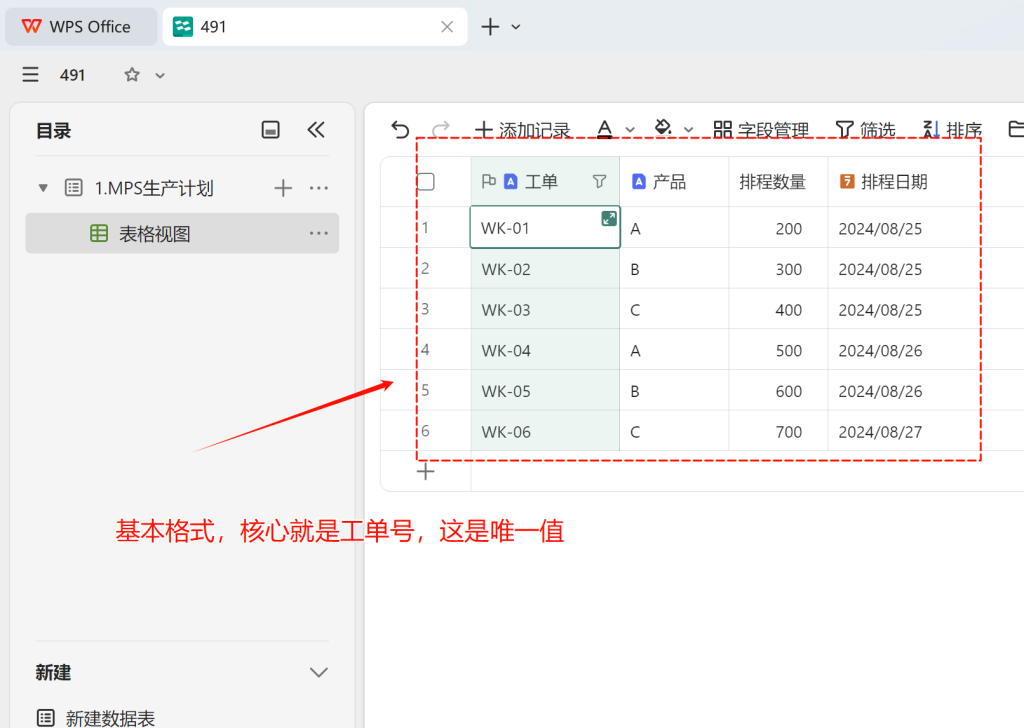The image size is (1024, 728).
Task: Select product cell B in WK-02 row
Action: (x=674, y=269)
